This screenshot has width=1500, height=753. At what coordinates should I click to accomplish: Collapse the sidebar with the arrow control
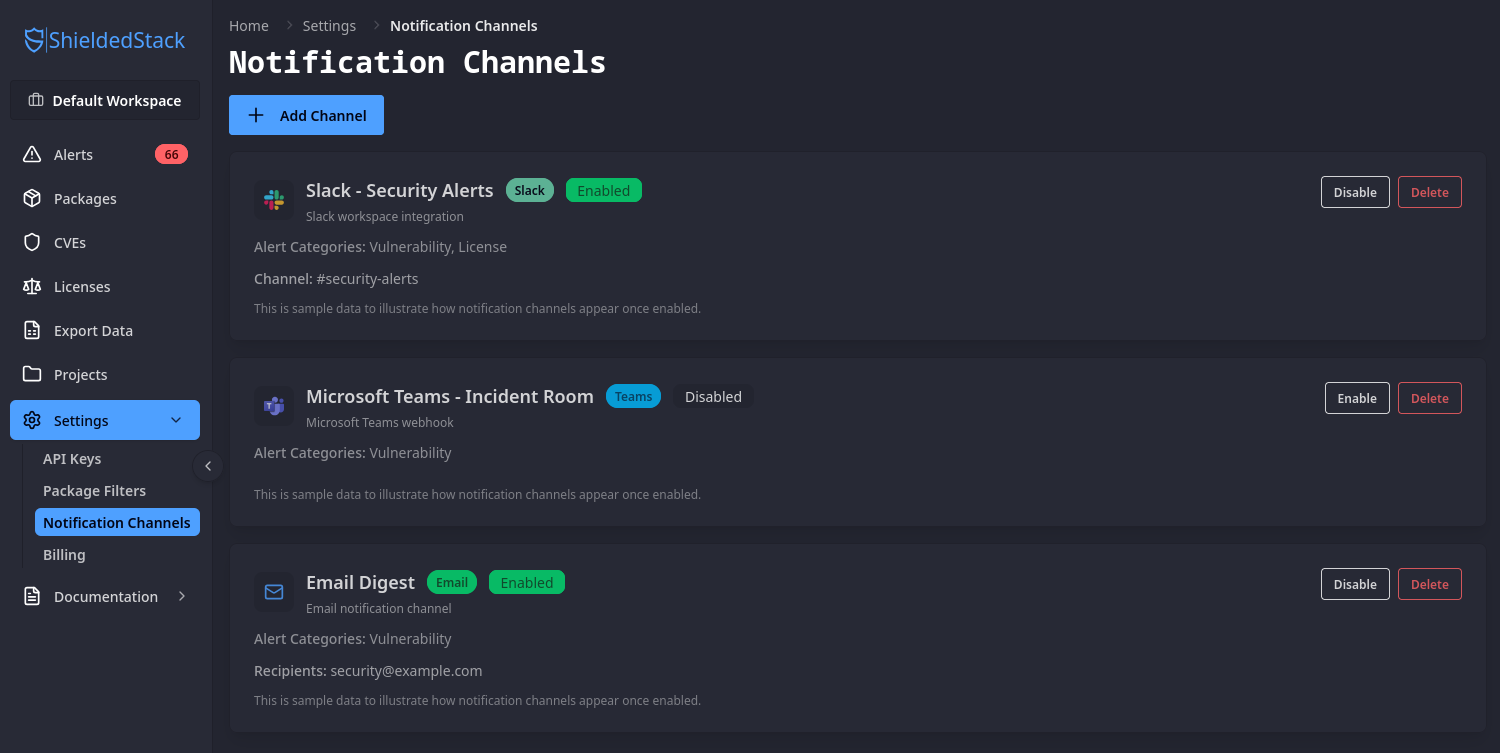(208, 466)
